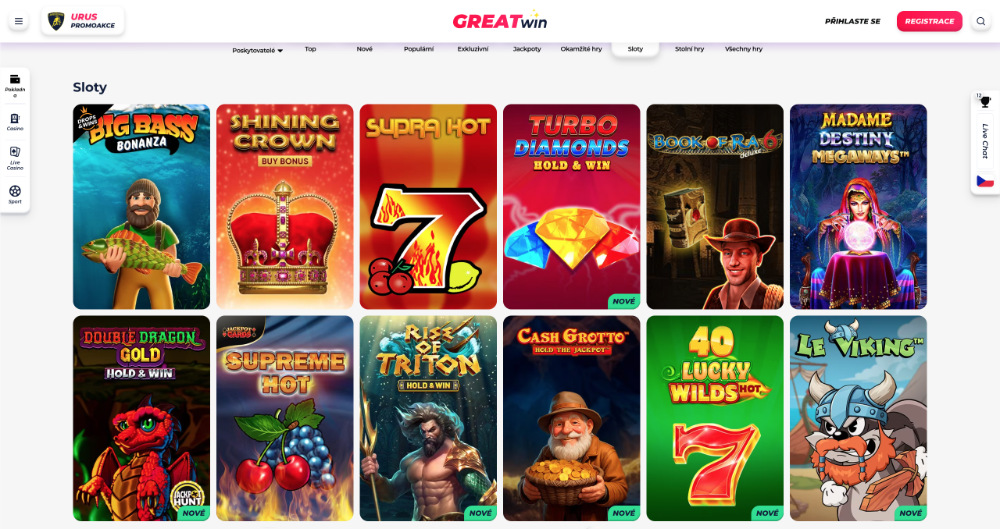Image resolution: width=1000 pixels, height=529 pixels.
Task: Open the Book of Ra 6 slot
Action: pos(715,207)
